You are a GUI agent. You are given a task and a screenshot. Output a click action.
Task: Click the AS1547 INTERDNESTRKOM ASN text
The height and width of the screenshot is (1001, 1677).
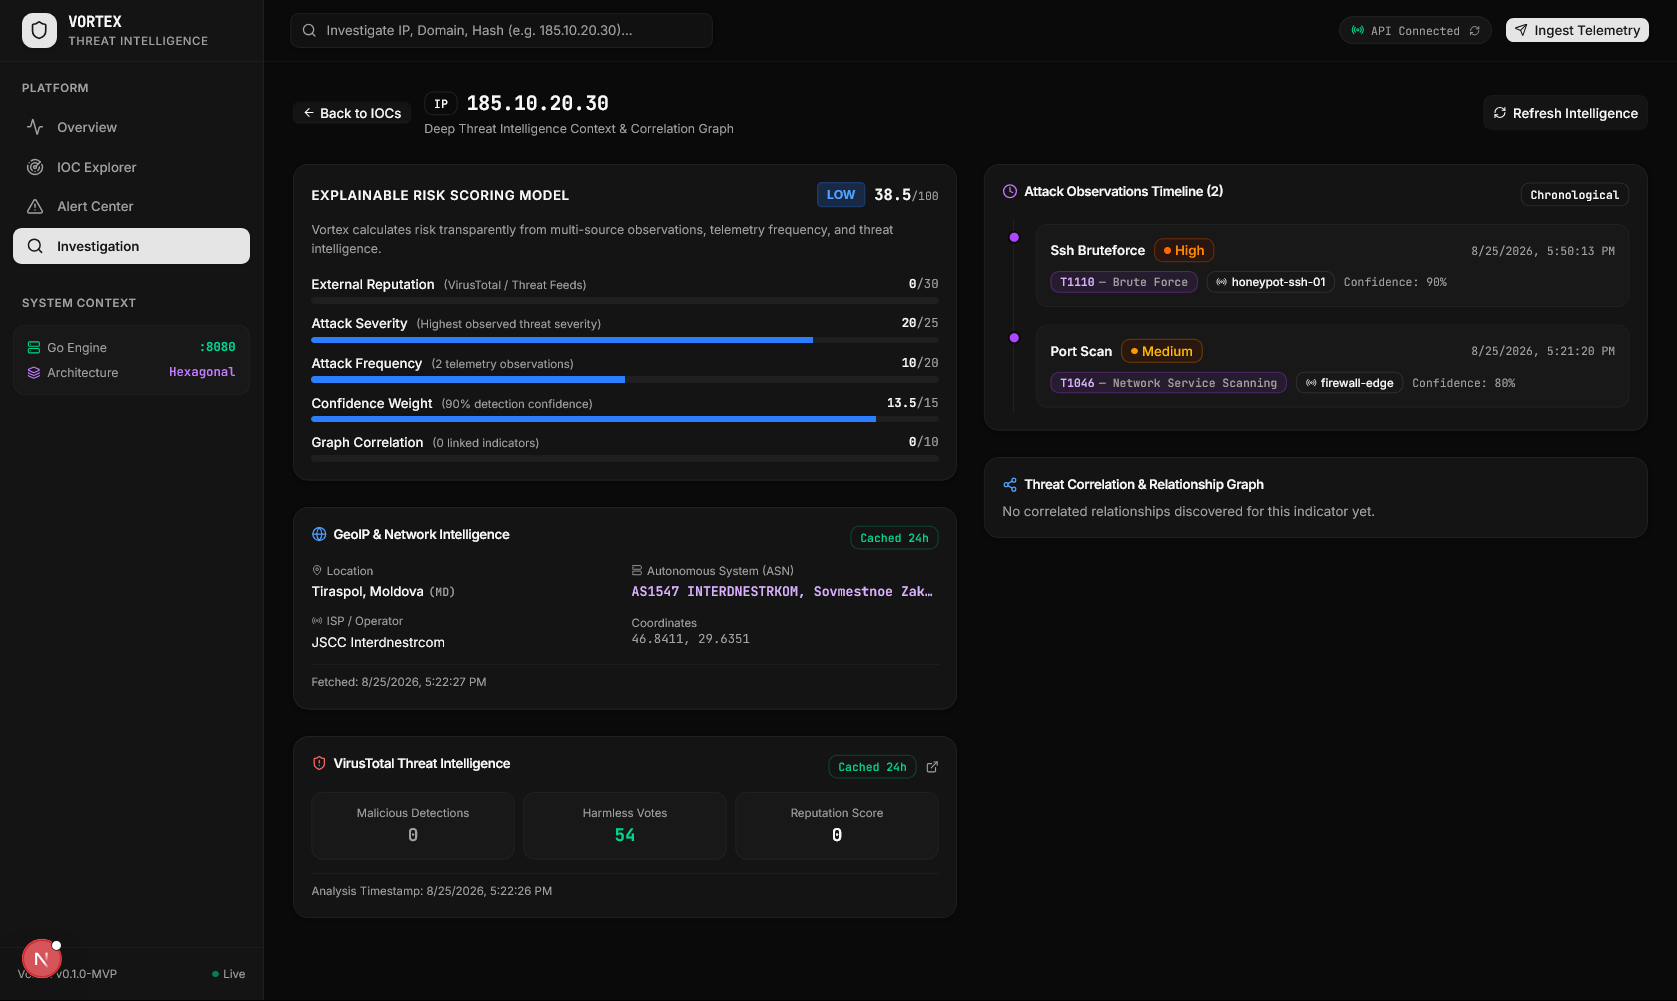tap(782, 592)
